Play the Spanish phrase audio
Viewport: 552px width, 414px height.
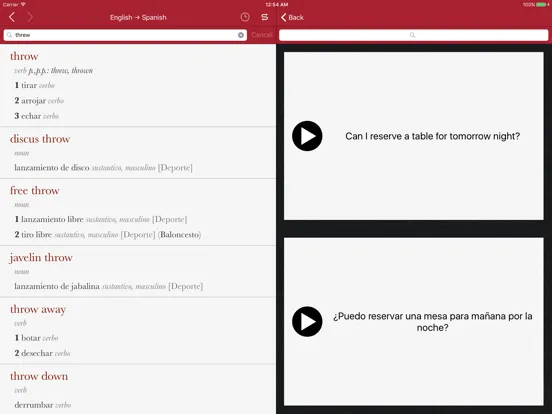(x=307, y=321)
